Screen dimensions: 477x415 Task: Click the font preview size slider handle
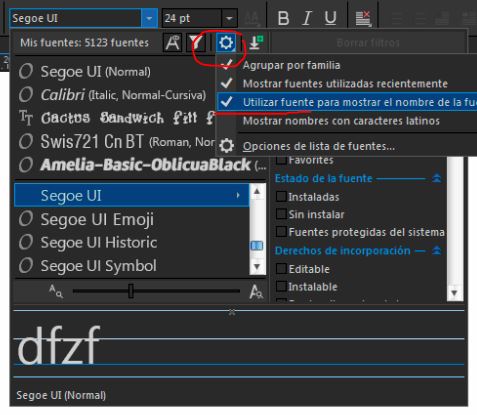click(131, 291)
